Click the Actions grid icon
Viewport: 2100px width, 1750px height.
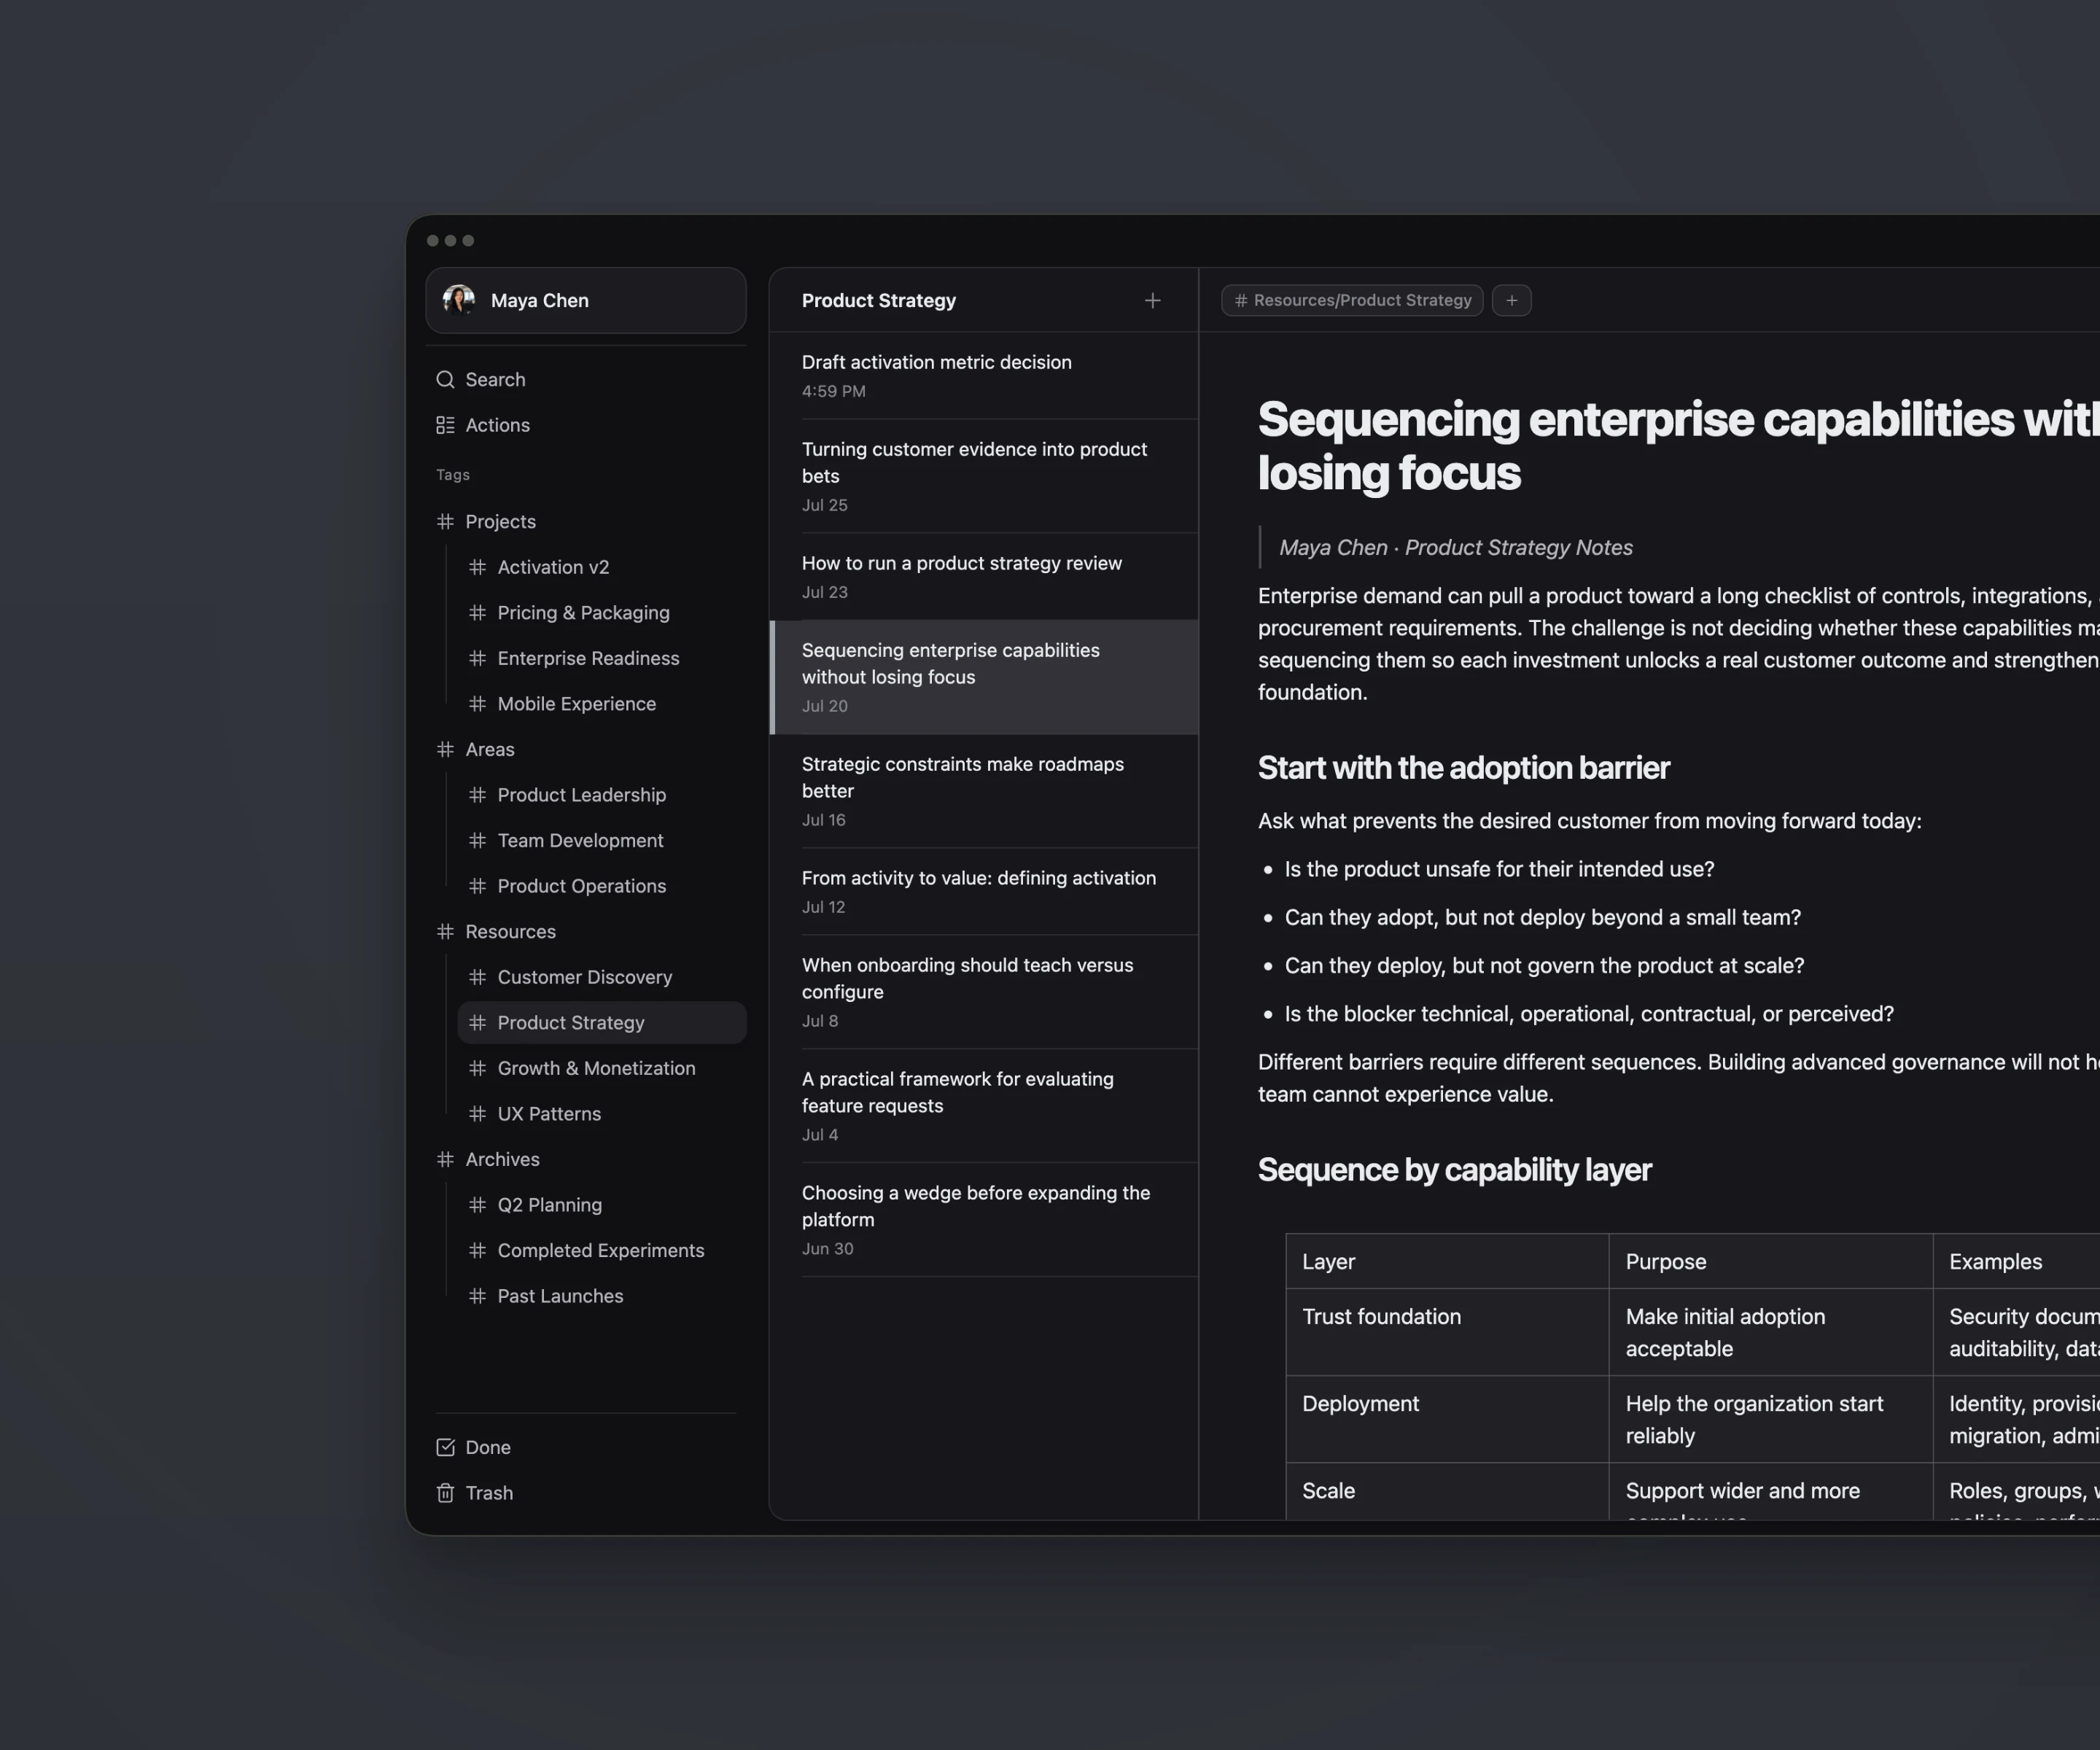[x=445, y=425]
